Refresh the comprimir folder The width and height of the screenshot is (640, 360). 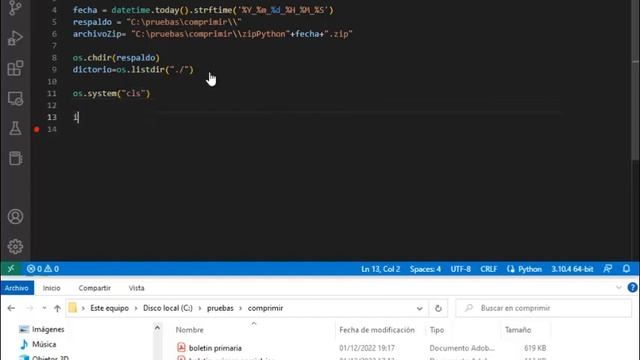[x=438, y=309]
